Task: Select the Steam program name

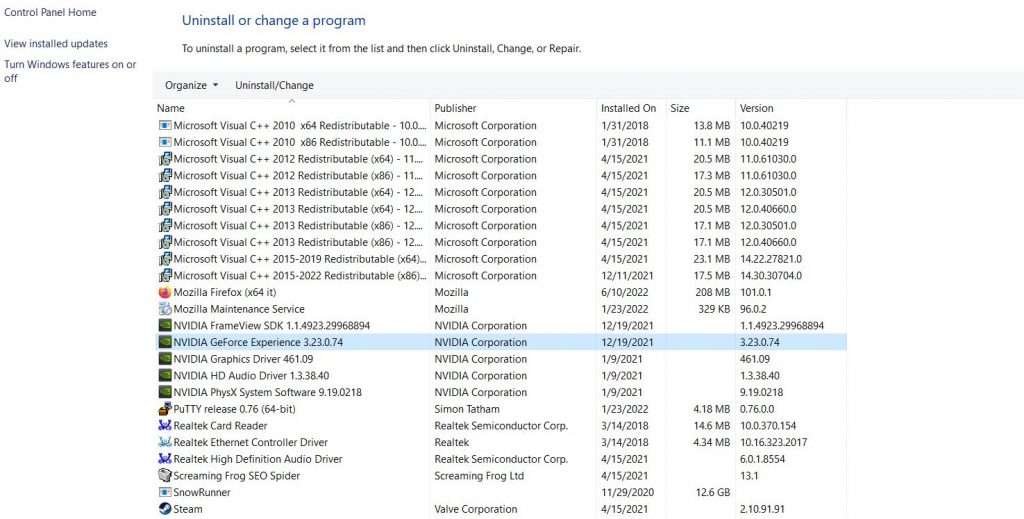Action: point(187,509)
